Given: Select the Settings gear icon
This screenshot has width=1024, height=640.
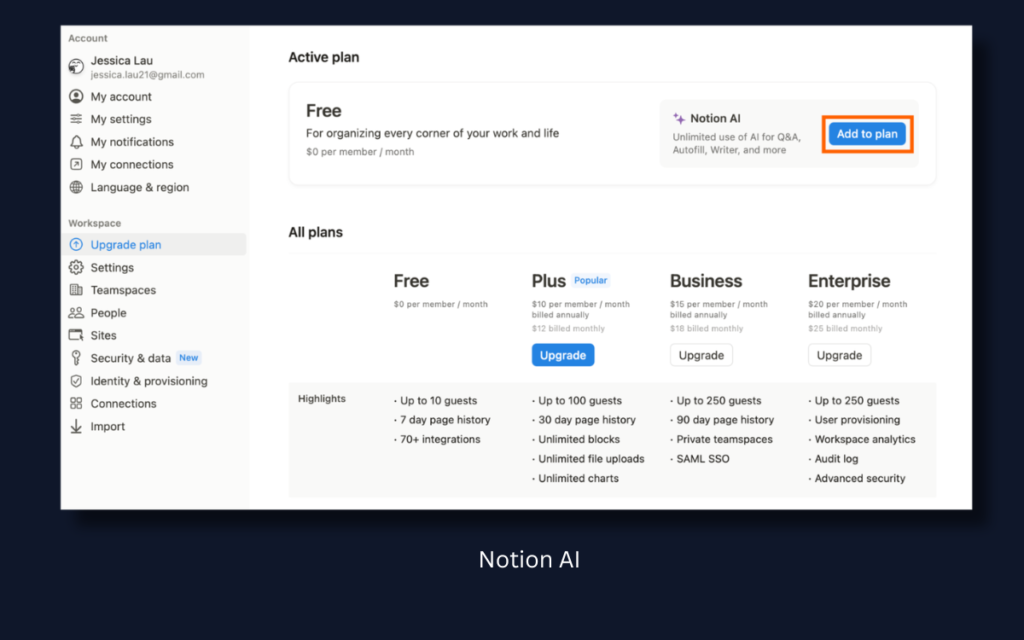Looking at the screenshot, I should point(77,267).
